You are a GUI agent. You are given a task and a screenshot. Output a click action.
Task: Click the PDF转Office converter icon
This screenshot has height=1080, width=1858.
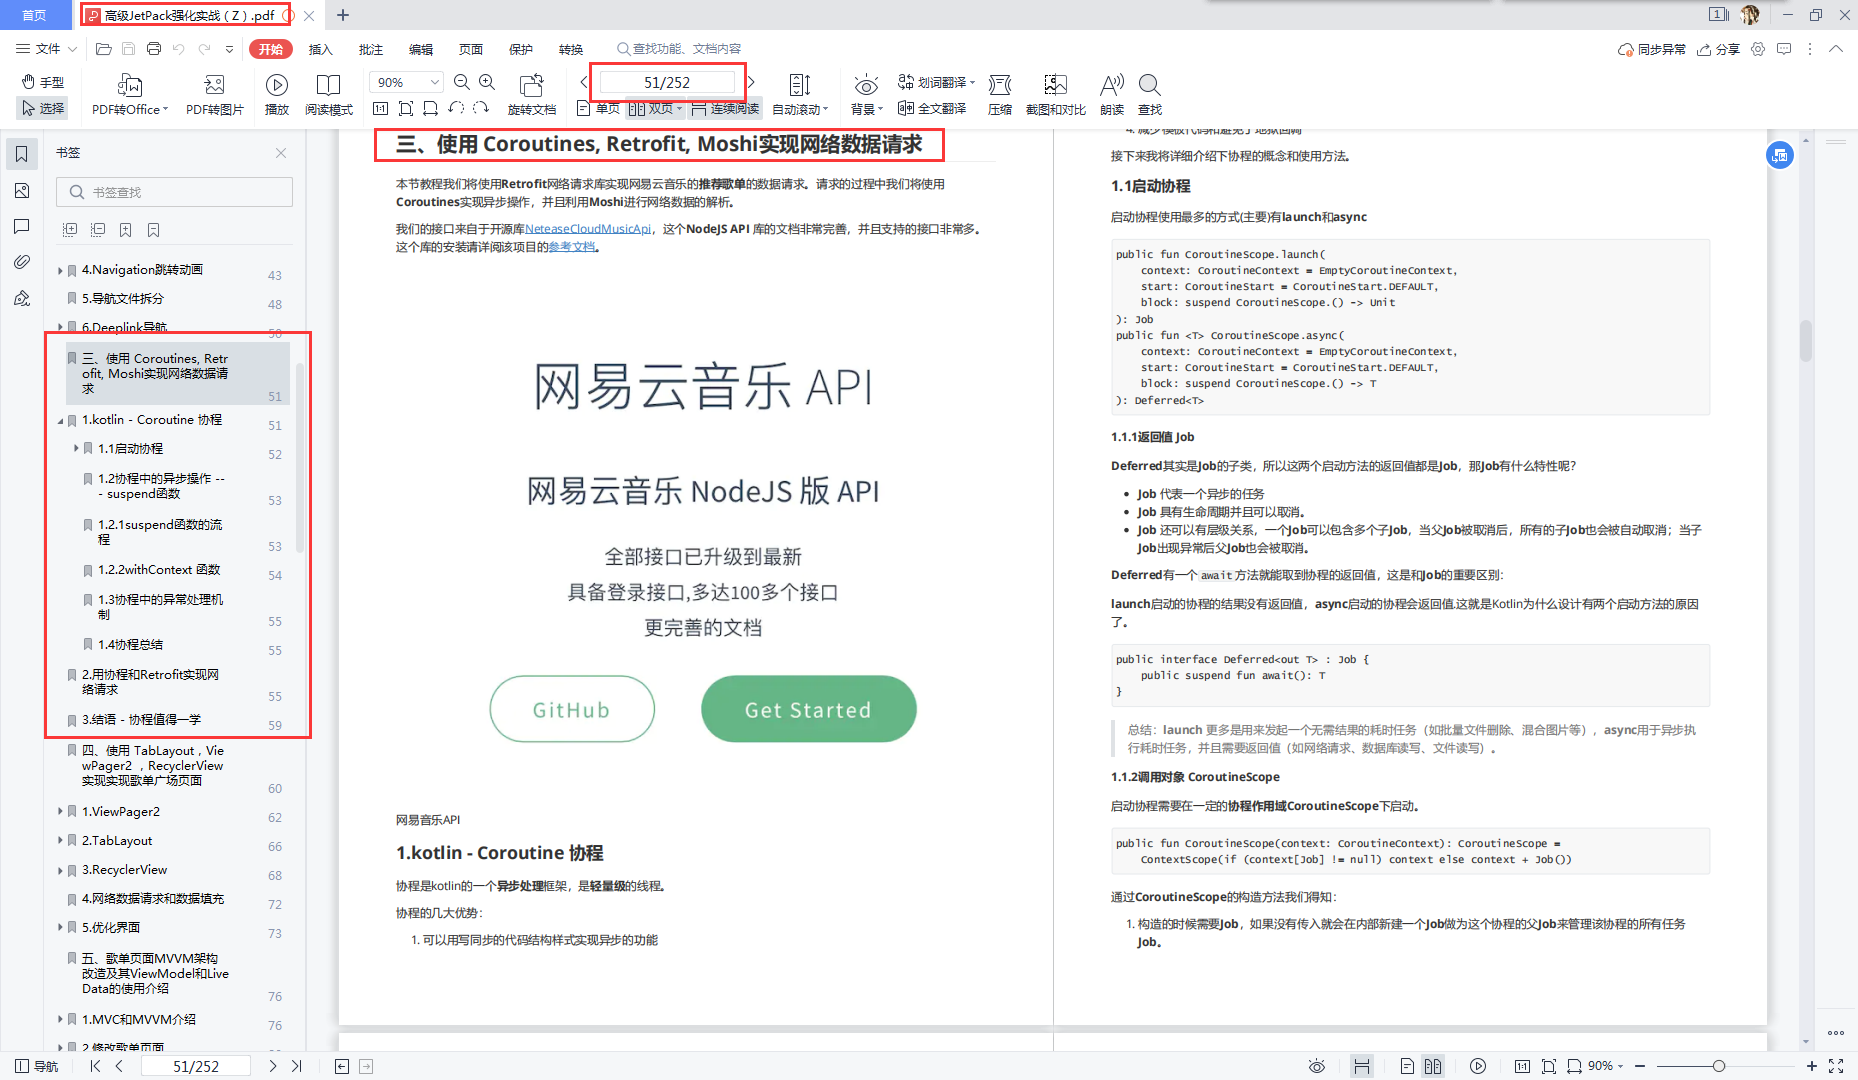(130, 85)
